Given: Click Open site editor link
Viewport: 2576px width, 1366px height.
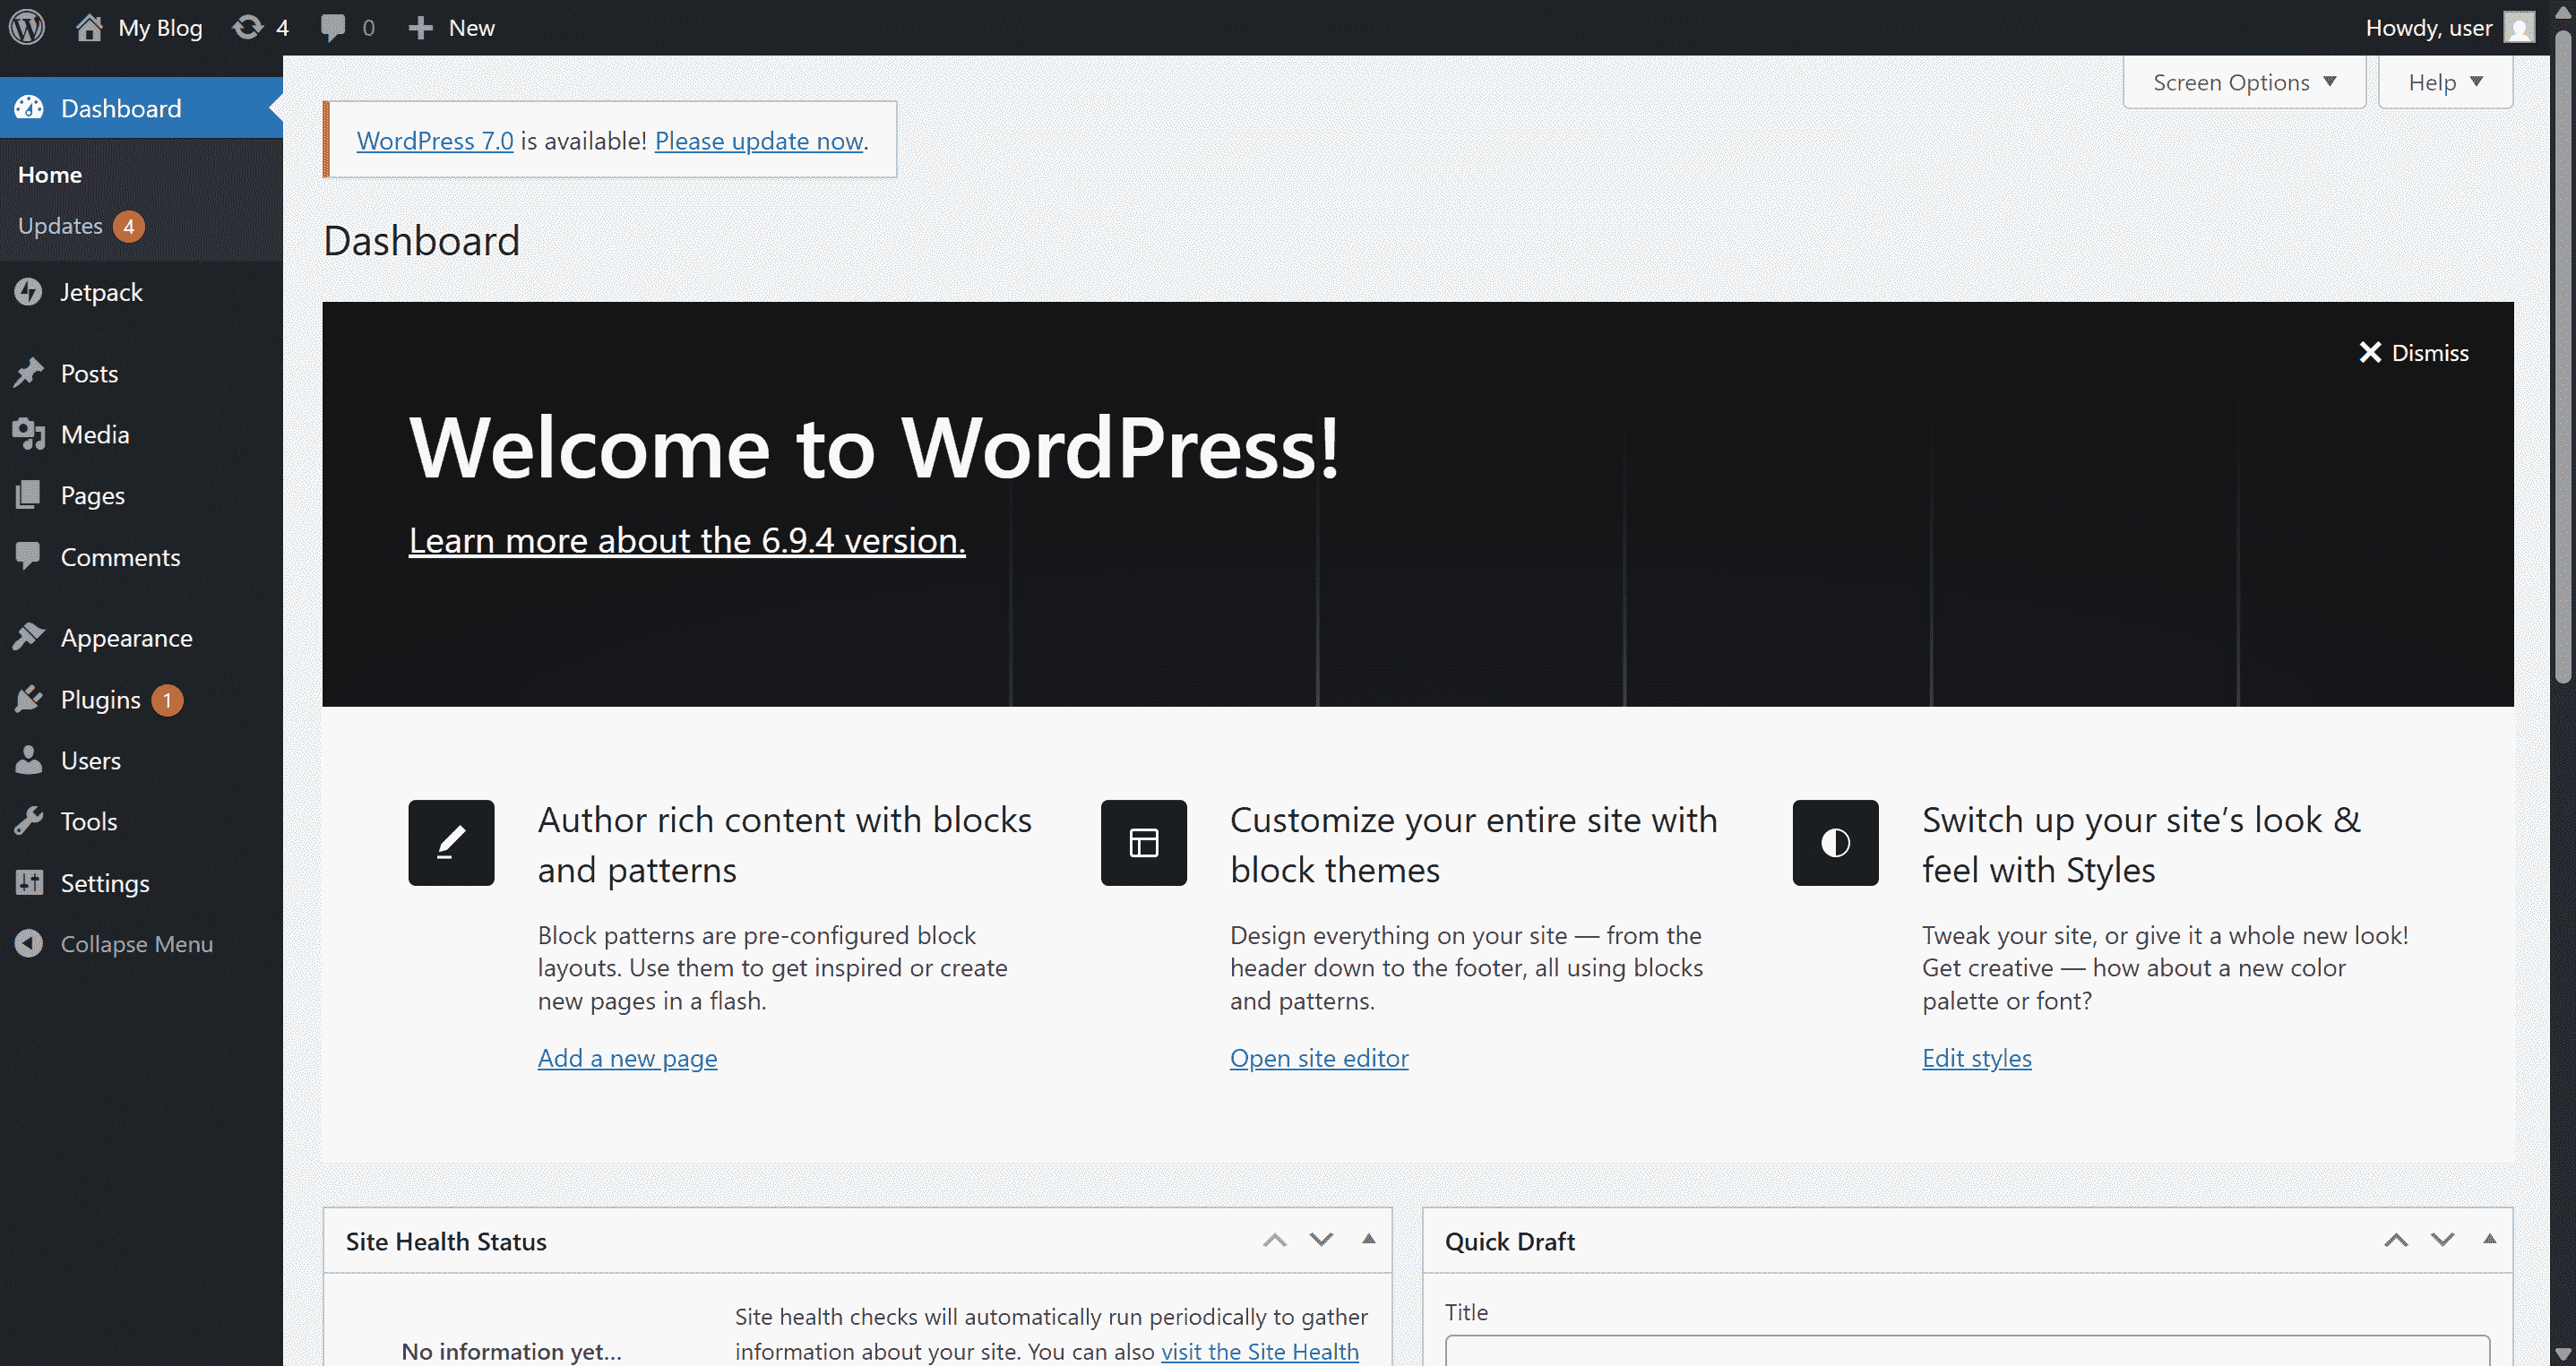Looking at the screenshot, I should 1319,1057.
